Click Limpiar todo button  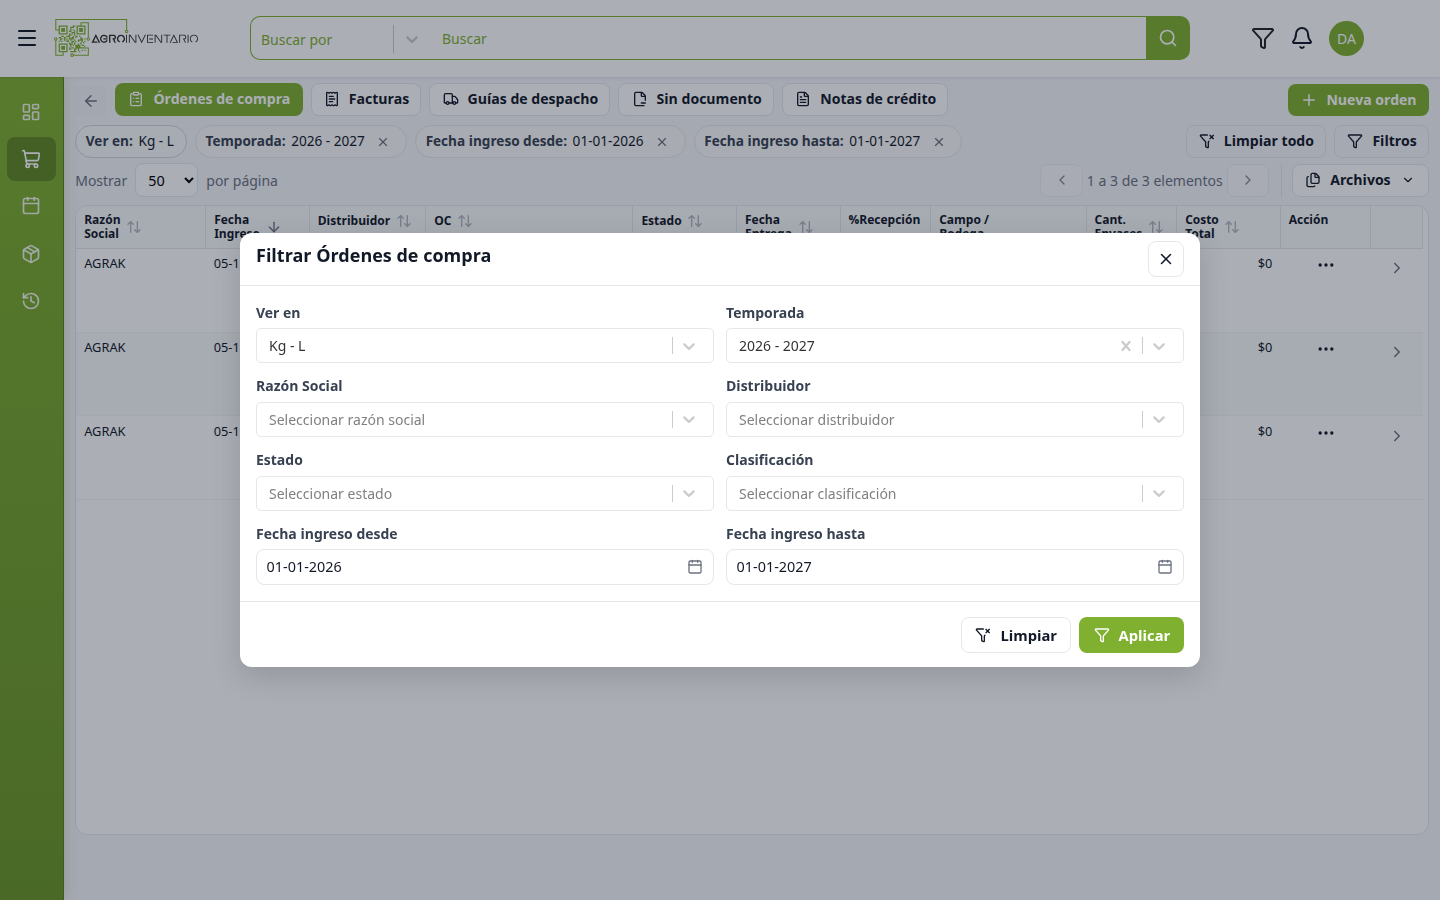coord(1256,142)
